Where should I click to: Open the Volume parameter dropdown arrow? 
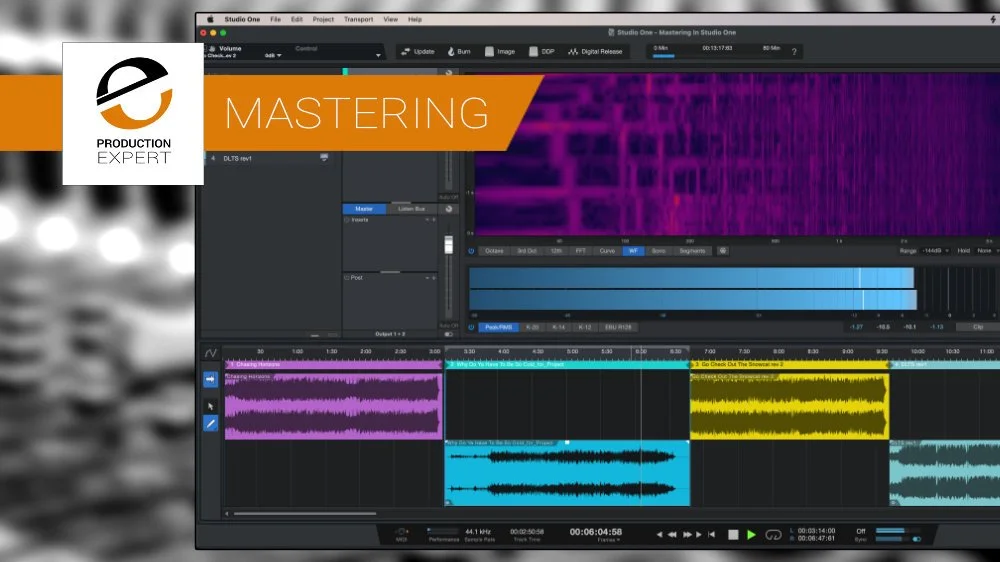378,55
